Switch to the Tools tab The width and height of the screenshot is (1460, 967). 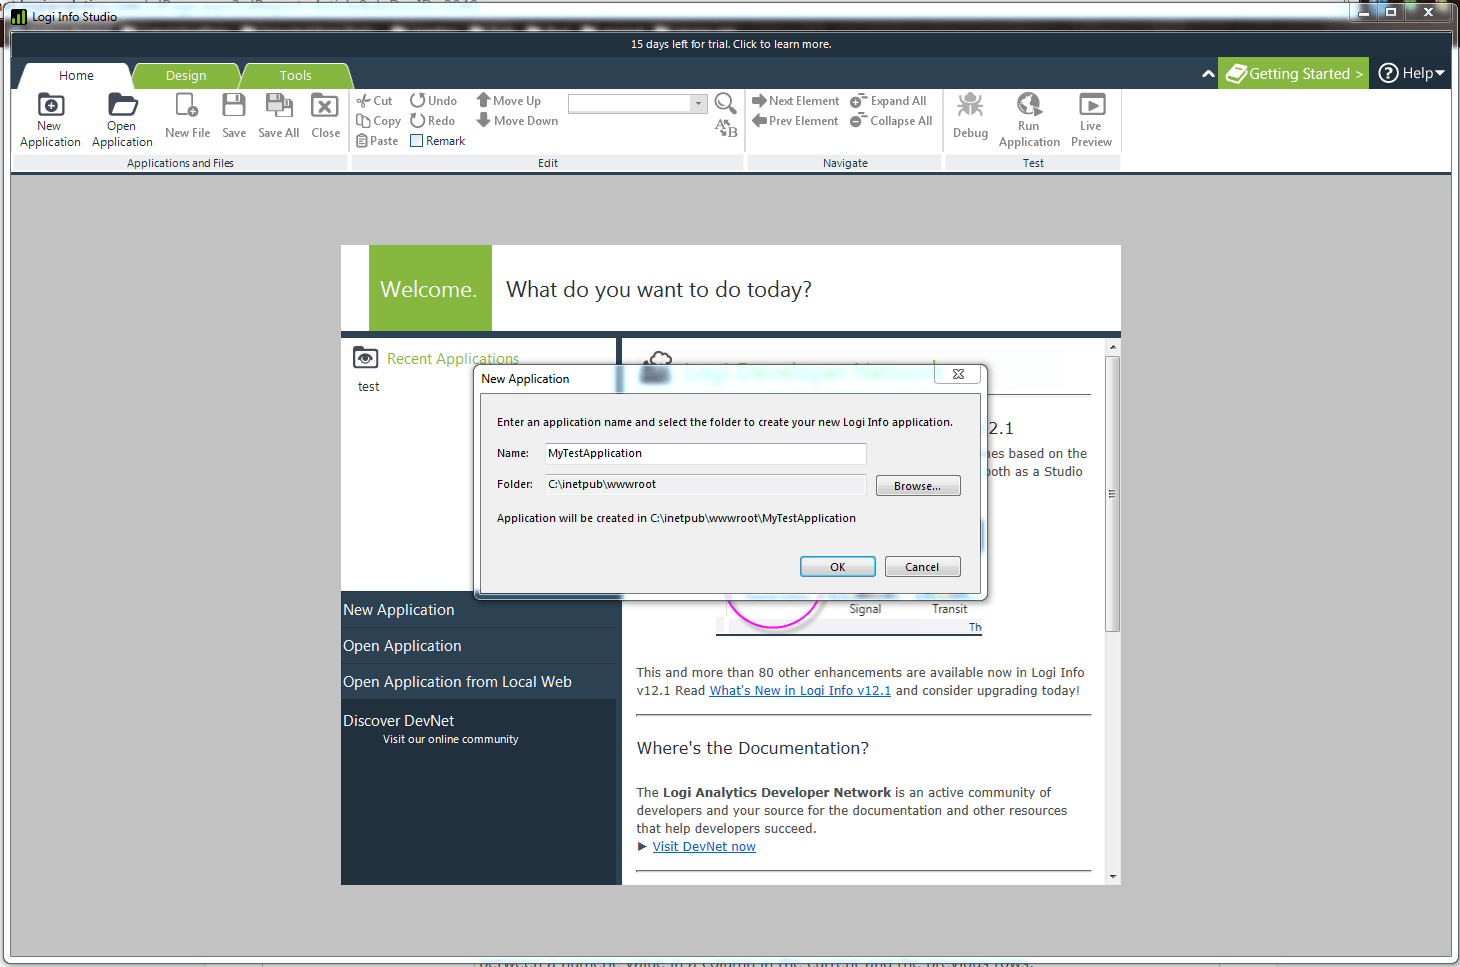[295, 76]
